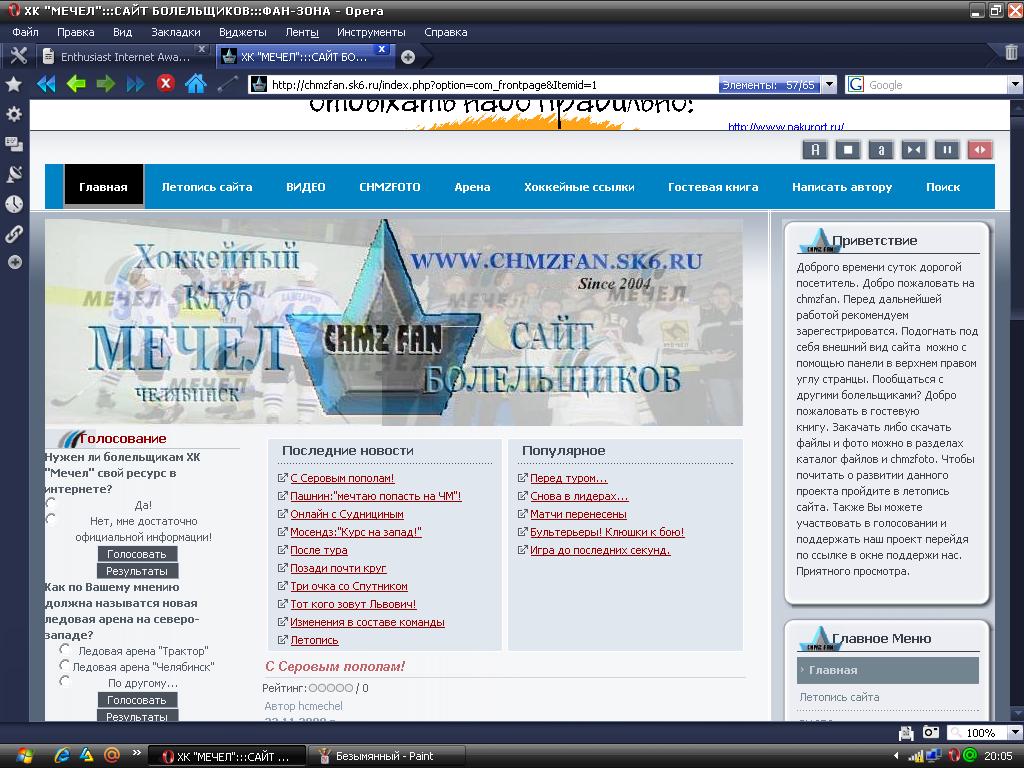The width and height of the screenshot is (1024, 768).
Task: Decrease font size with small a button
Action: coord(880,150)
